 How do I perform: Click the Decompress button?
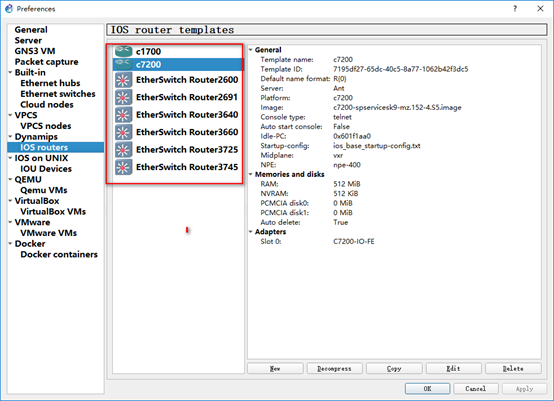click(x=335, y=368)
